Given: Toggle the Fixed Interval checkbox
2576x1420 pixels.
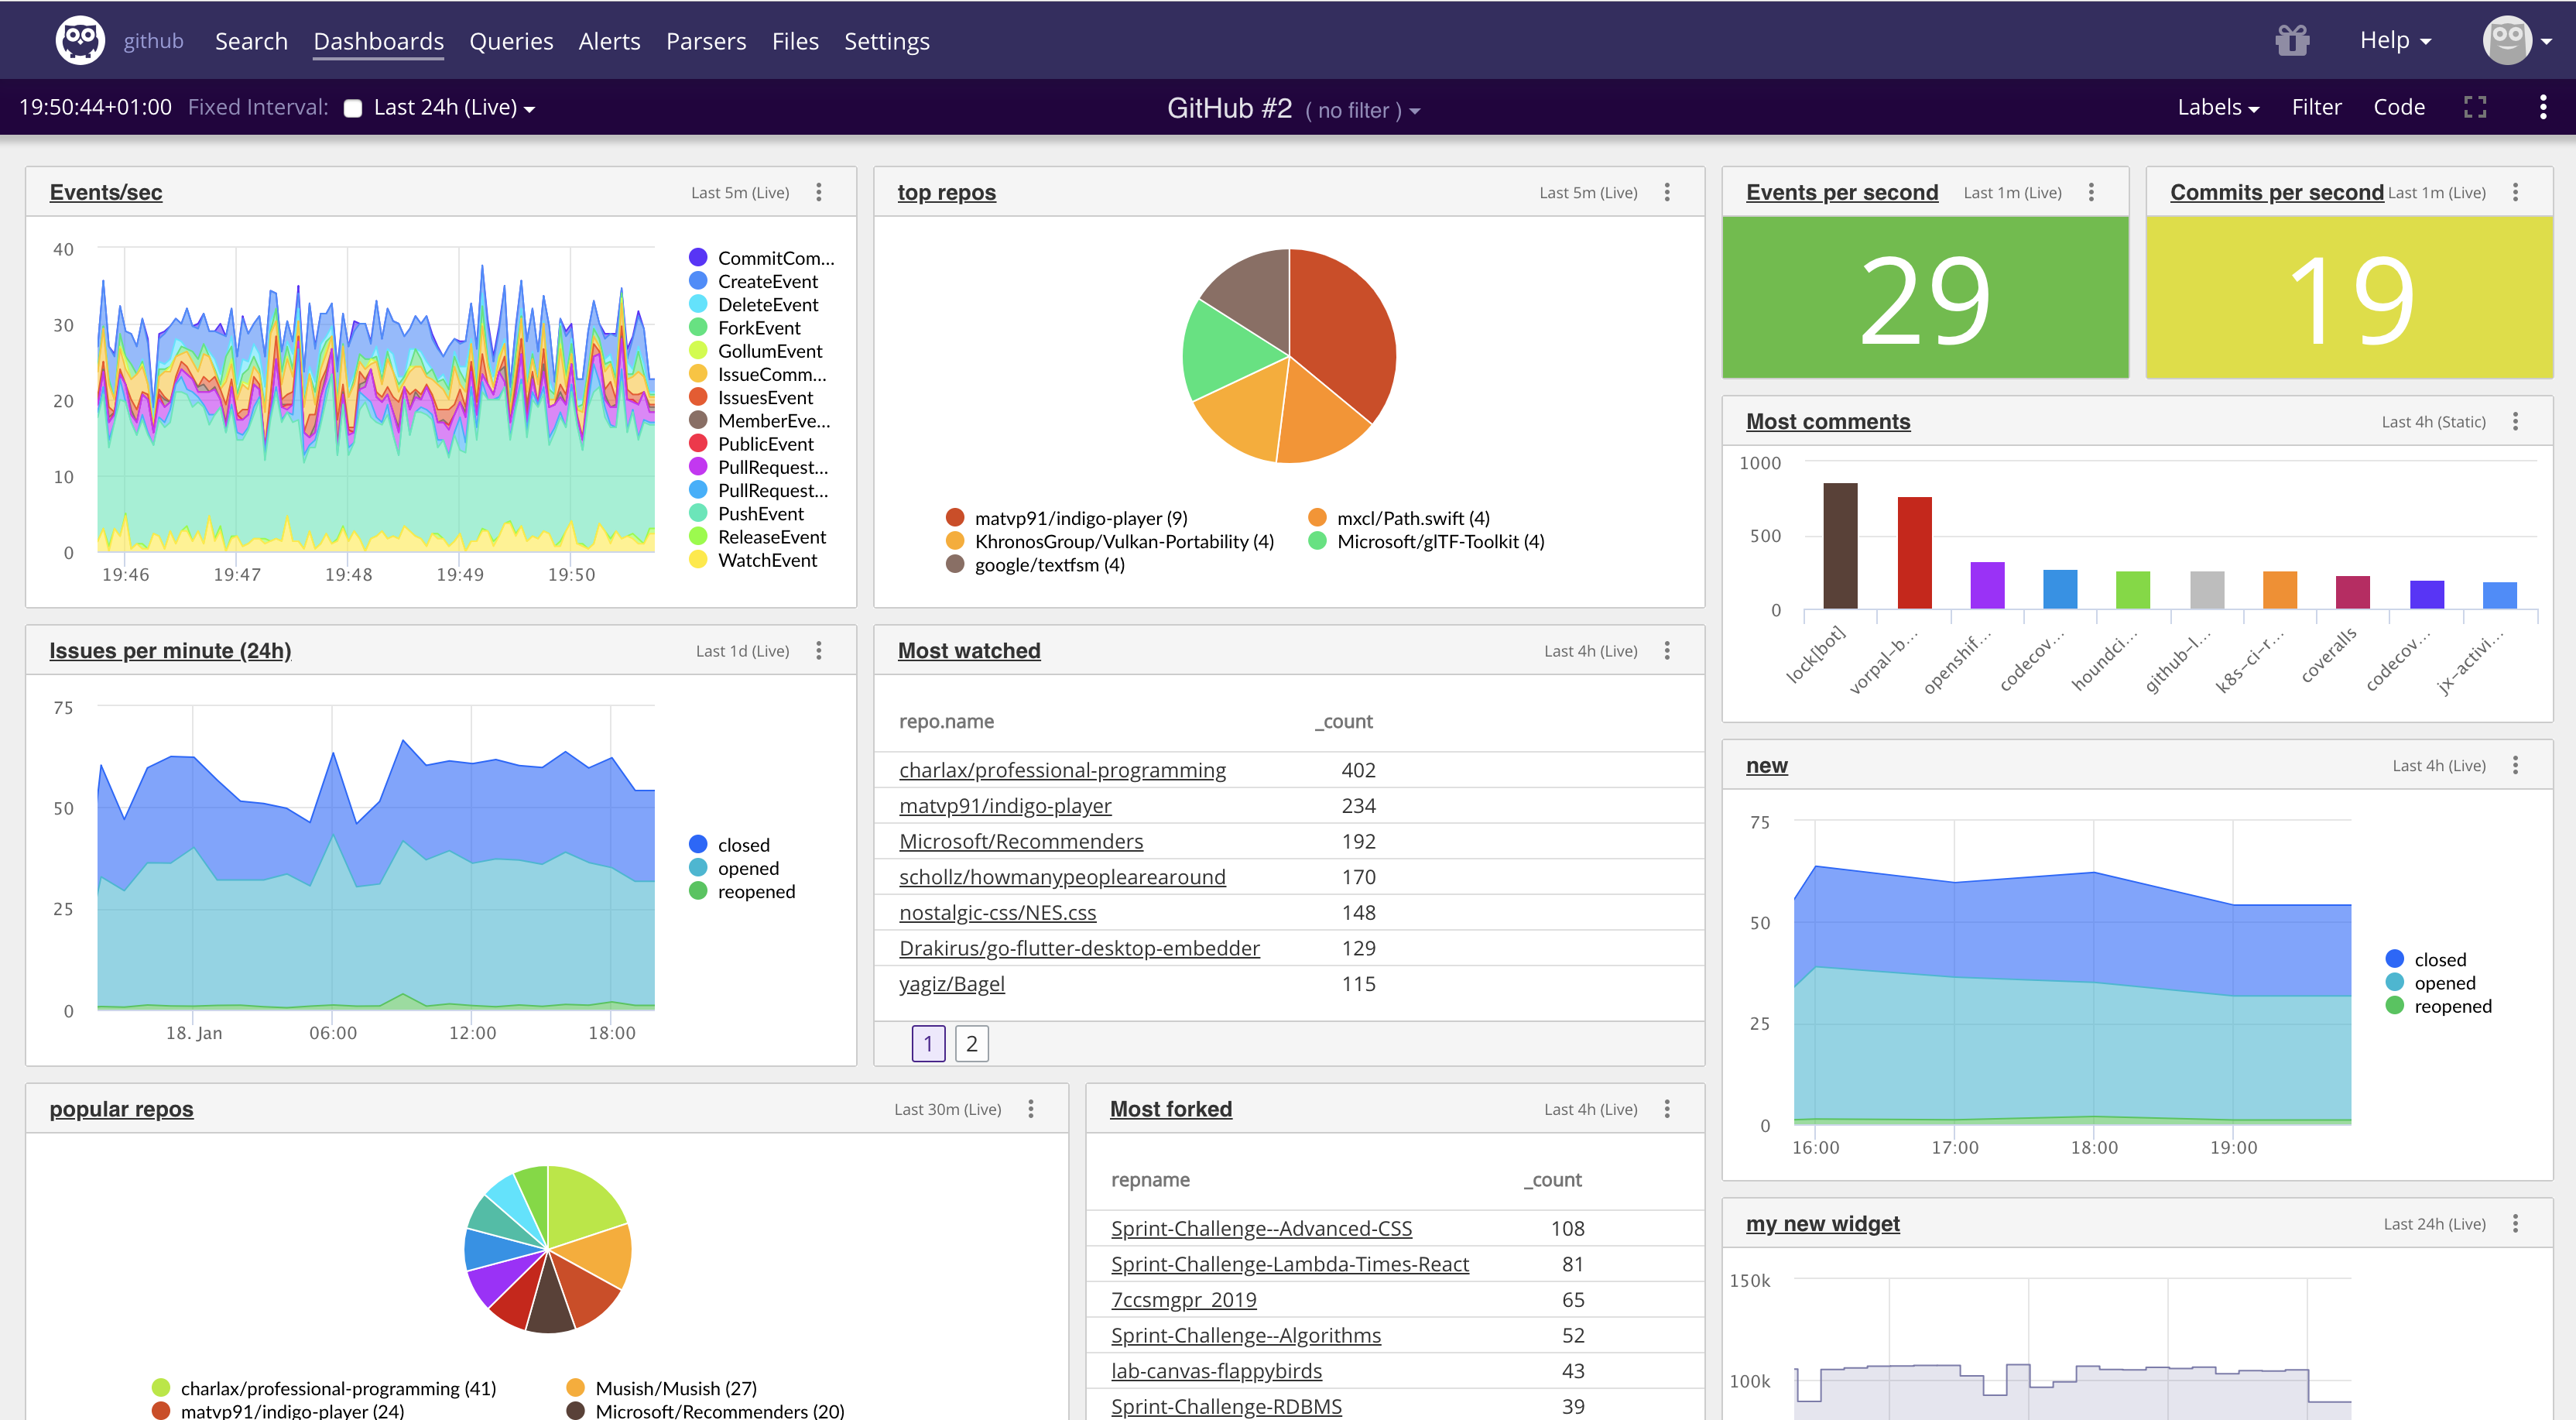Looking at the screenshot, I should [353, 108].
